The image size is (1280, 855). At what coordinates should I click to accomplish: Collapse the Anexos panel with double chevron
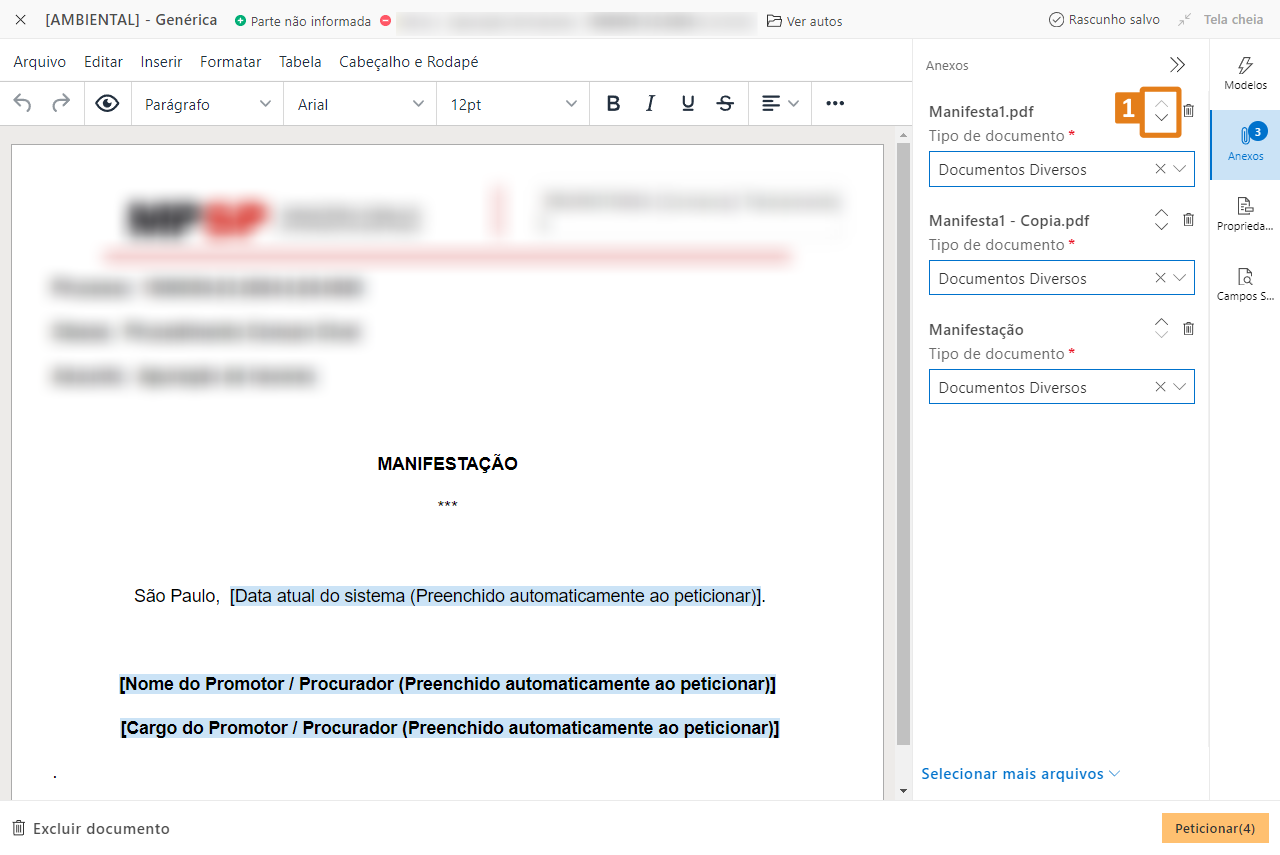[1177, 65]
